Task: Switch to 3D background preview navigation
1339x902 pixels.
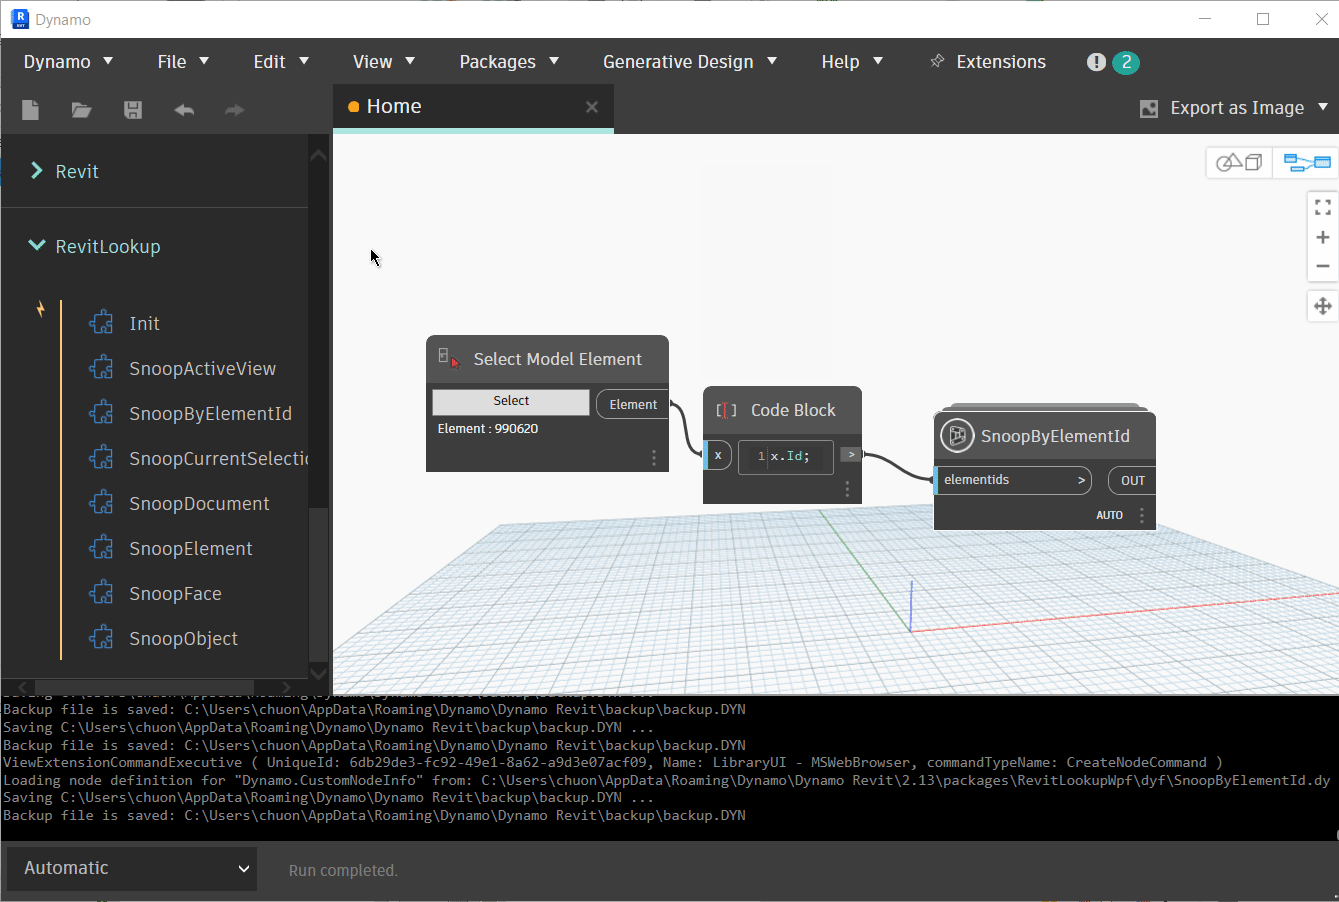Action: pos(1239,162)
